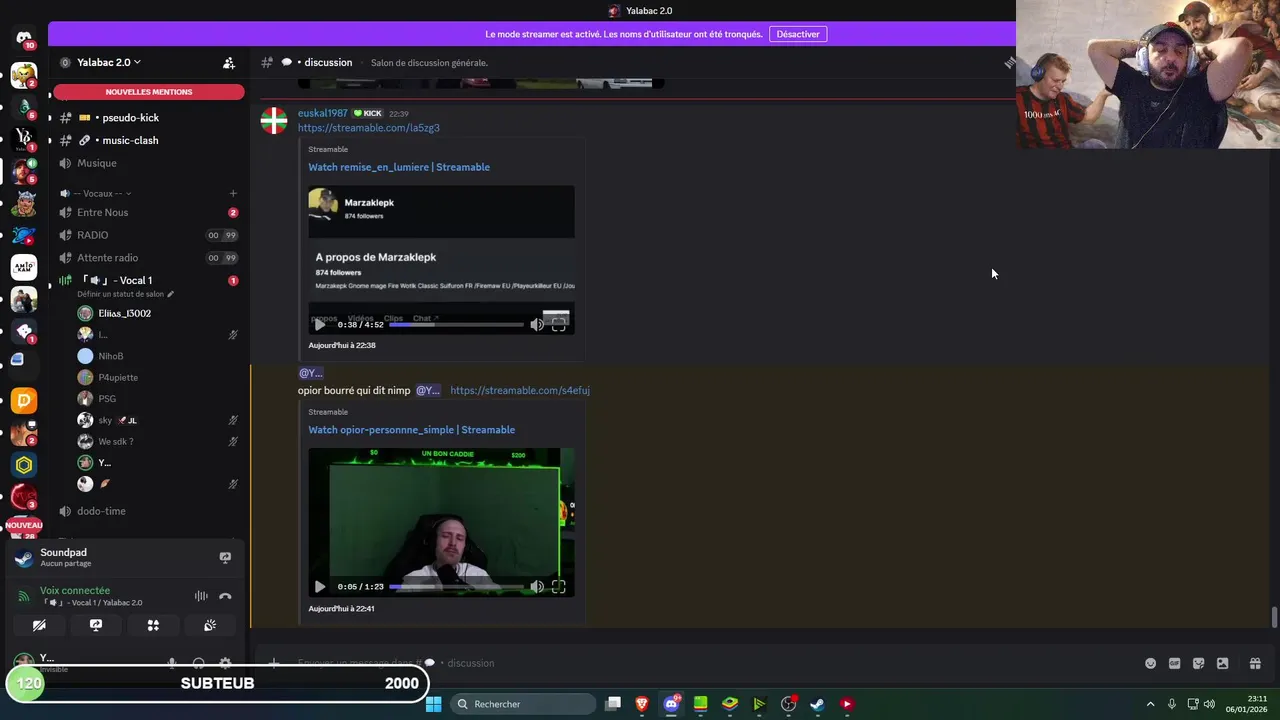Seek within the opior-personne_simple video progress bar

click(x=456, y=587)
